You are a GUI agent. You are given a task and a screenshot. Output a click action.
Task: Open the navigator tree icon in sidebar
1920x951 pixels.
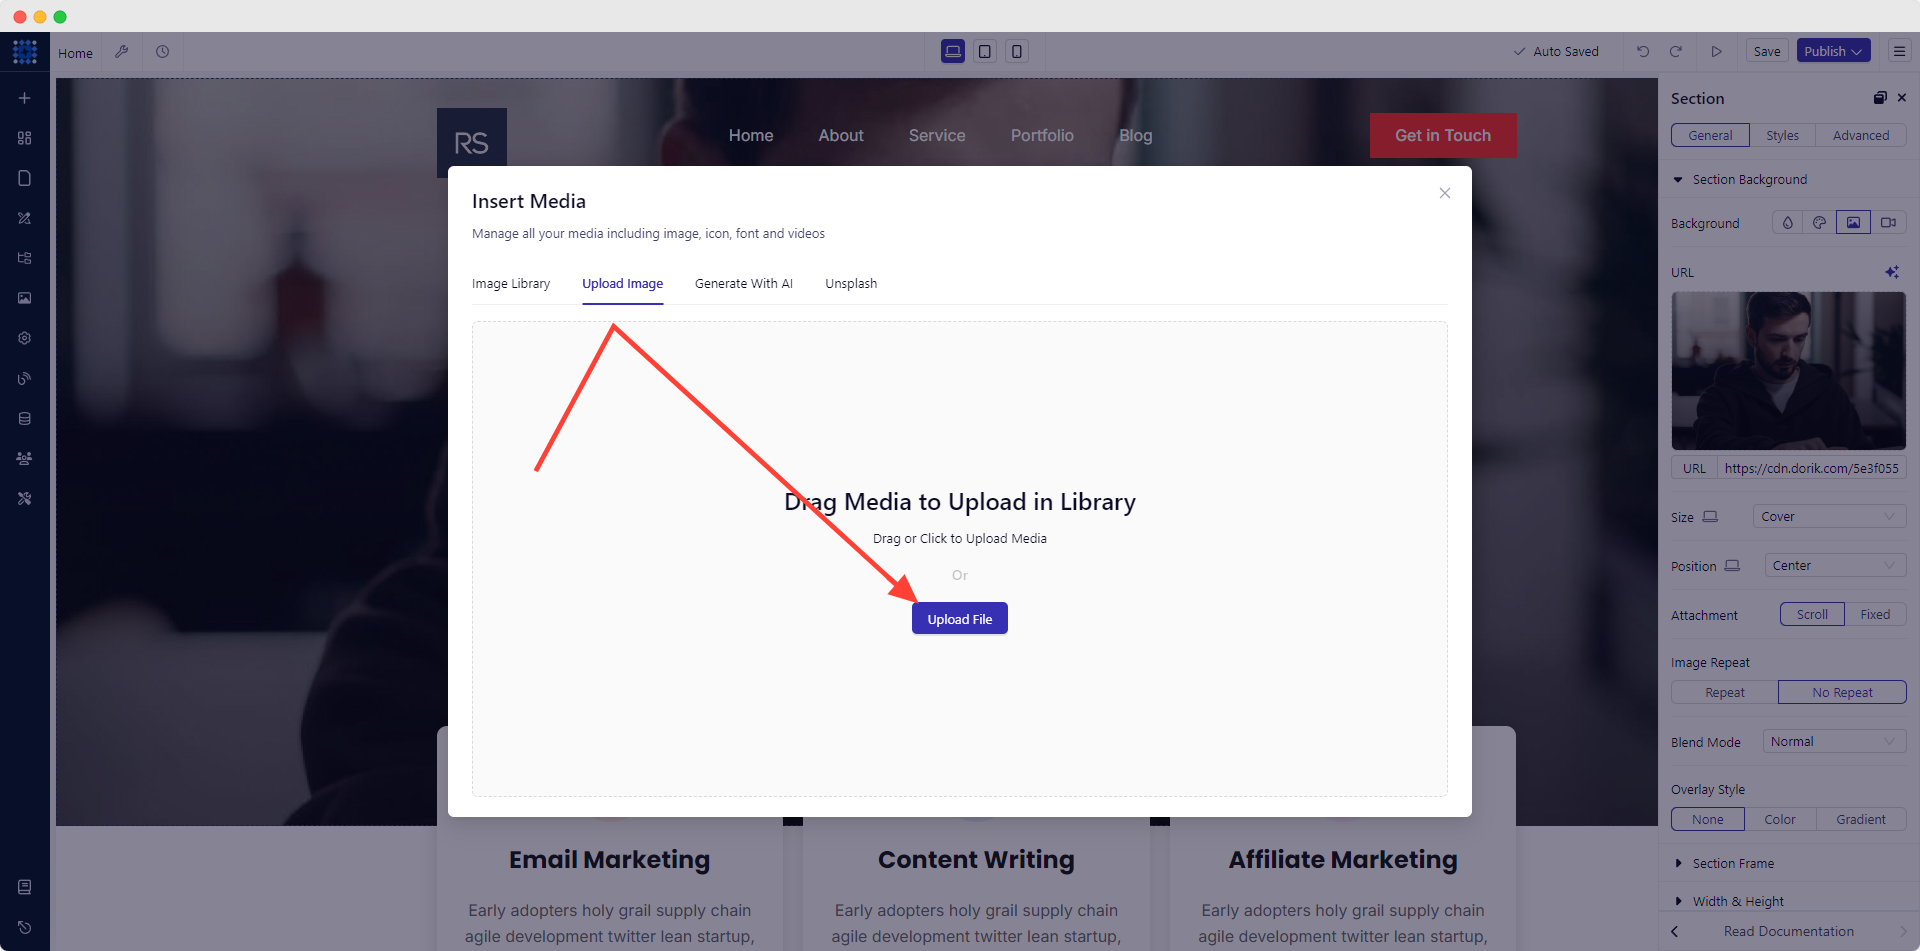pyautogui.click(x=25, y=258)
